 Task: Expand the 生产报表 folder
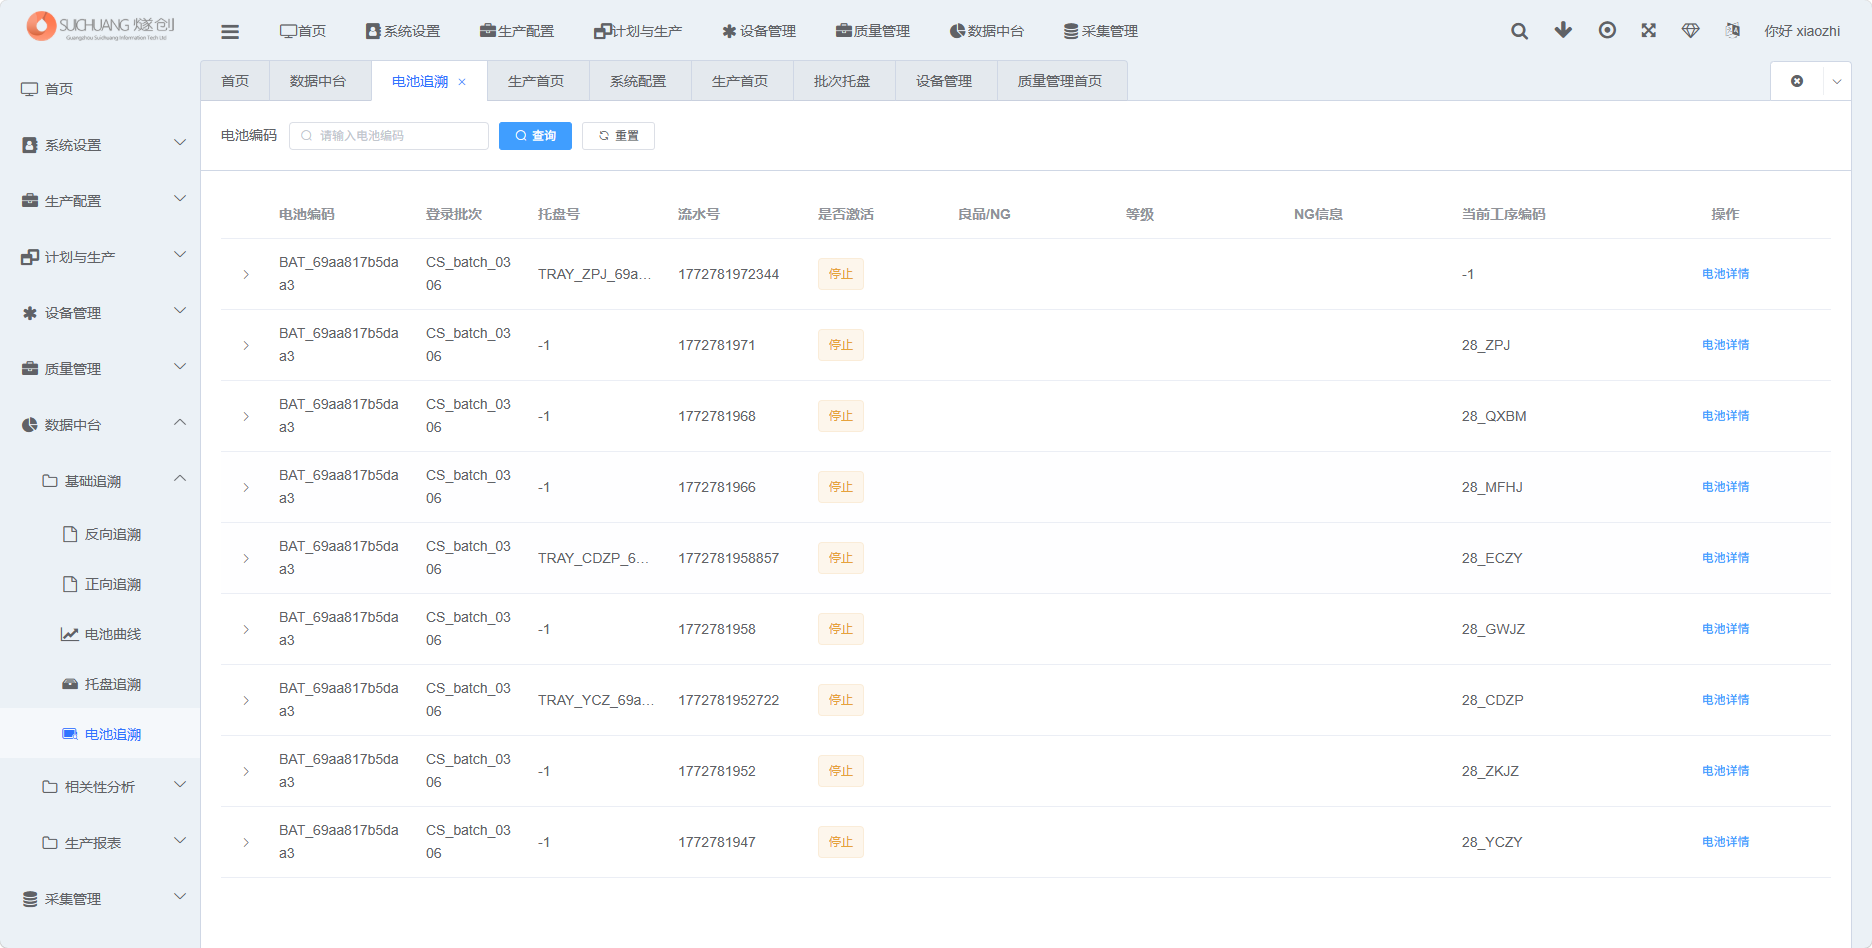tap(100, 843)
